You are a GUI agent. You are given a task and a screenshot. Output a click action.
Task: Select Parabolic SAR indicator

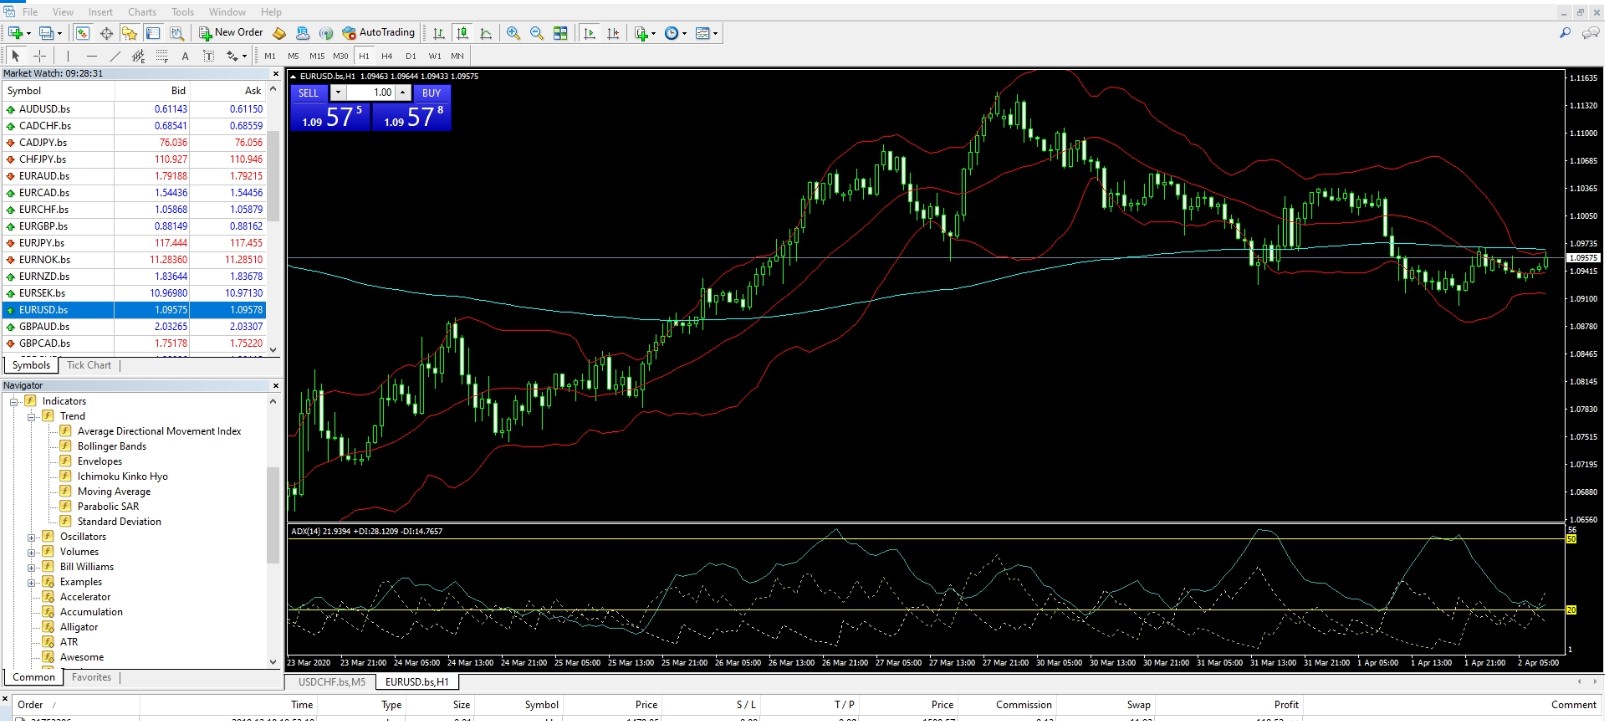click(x=108, y=506)
